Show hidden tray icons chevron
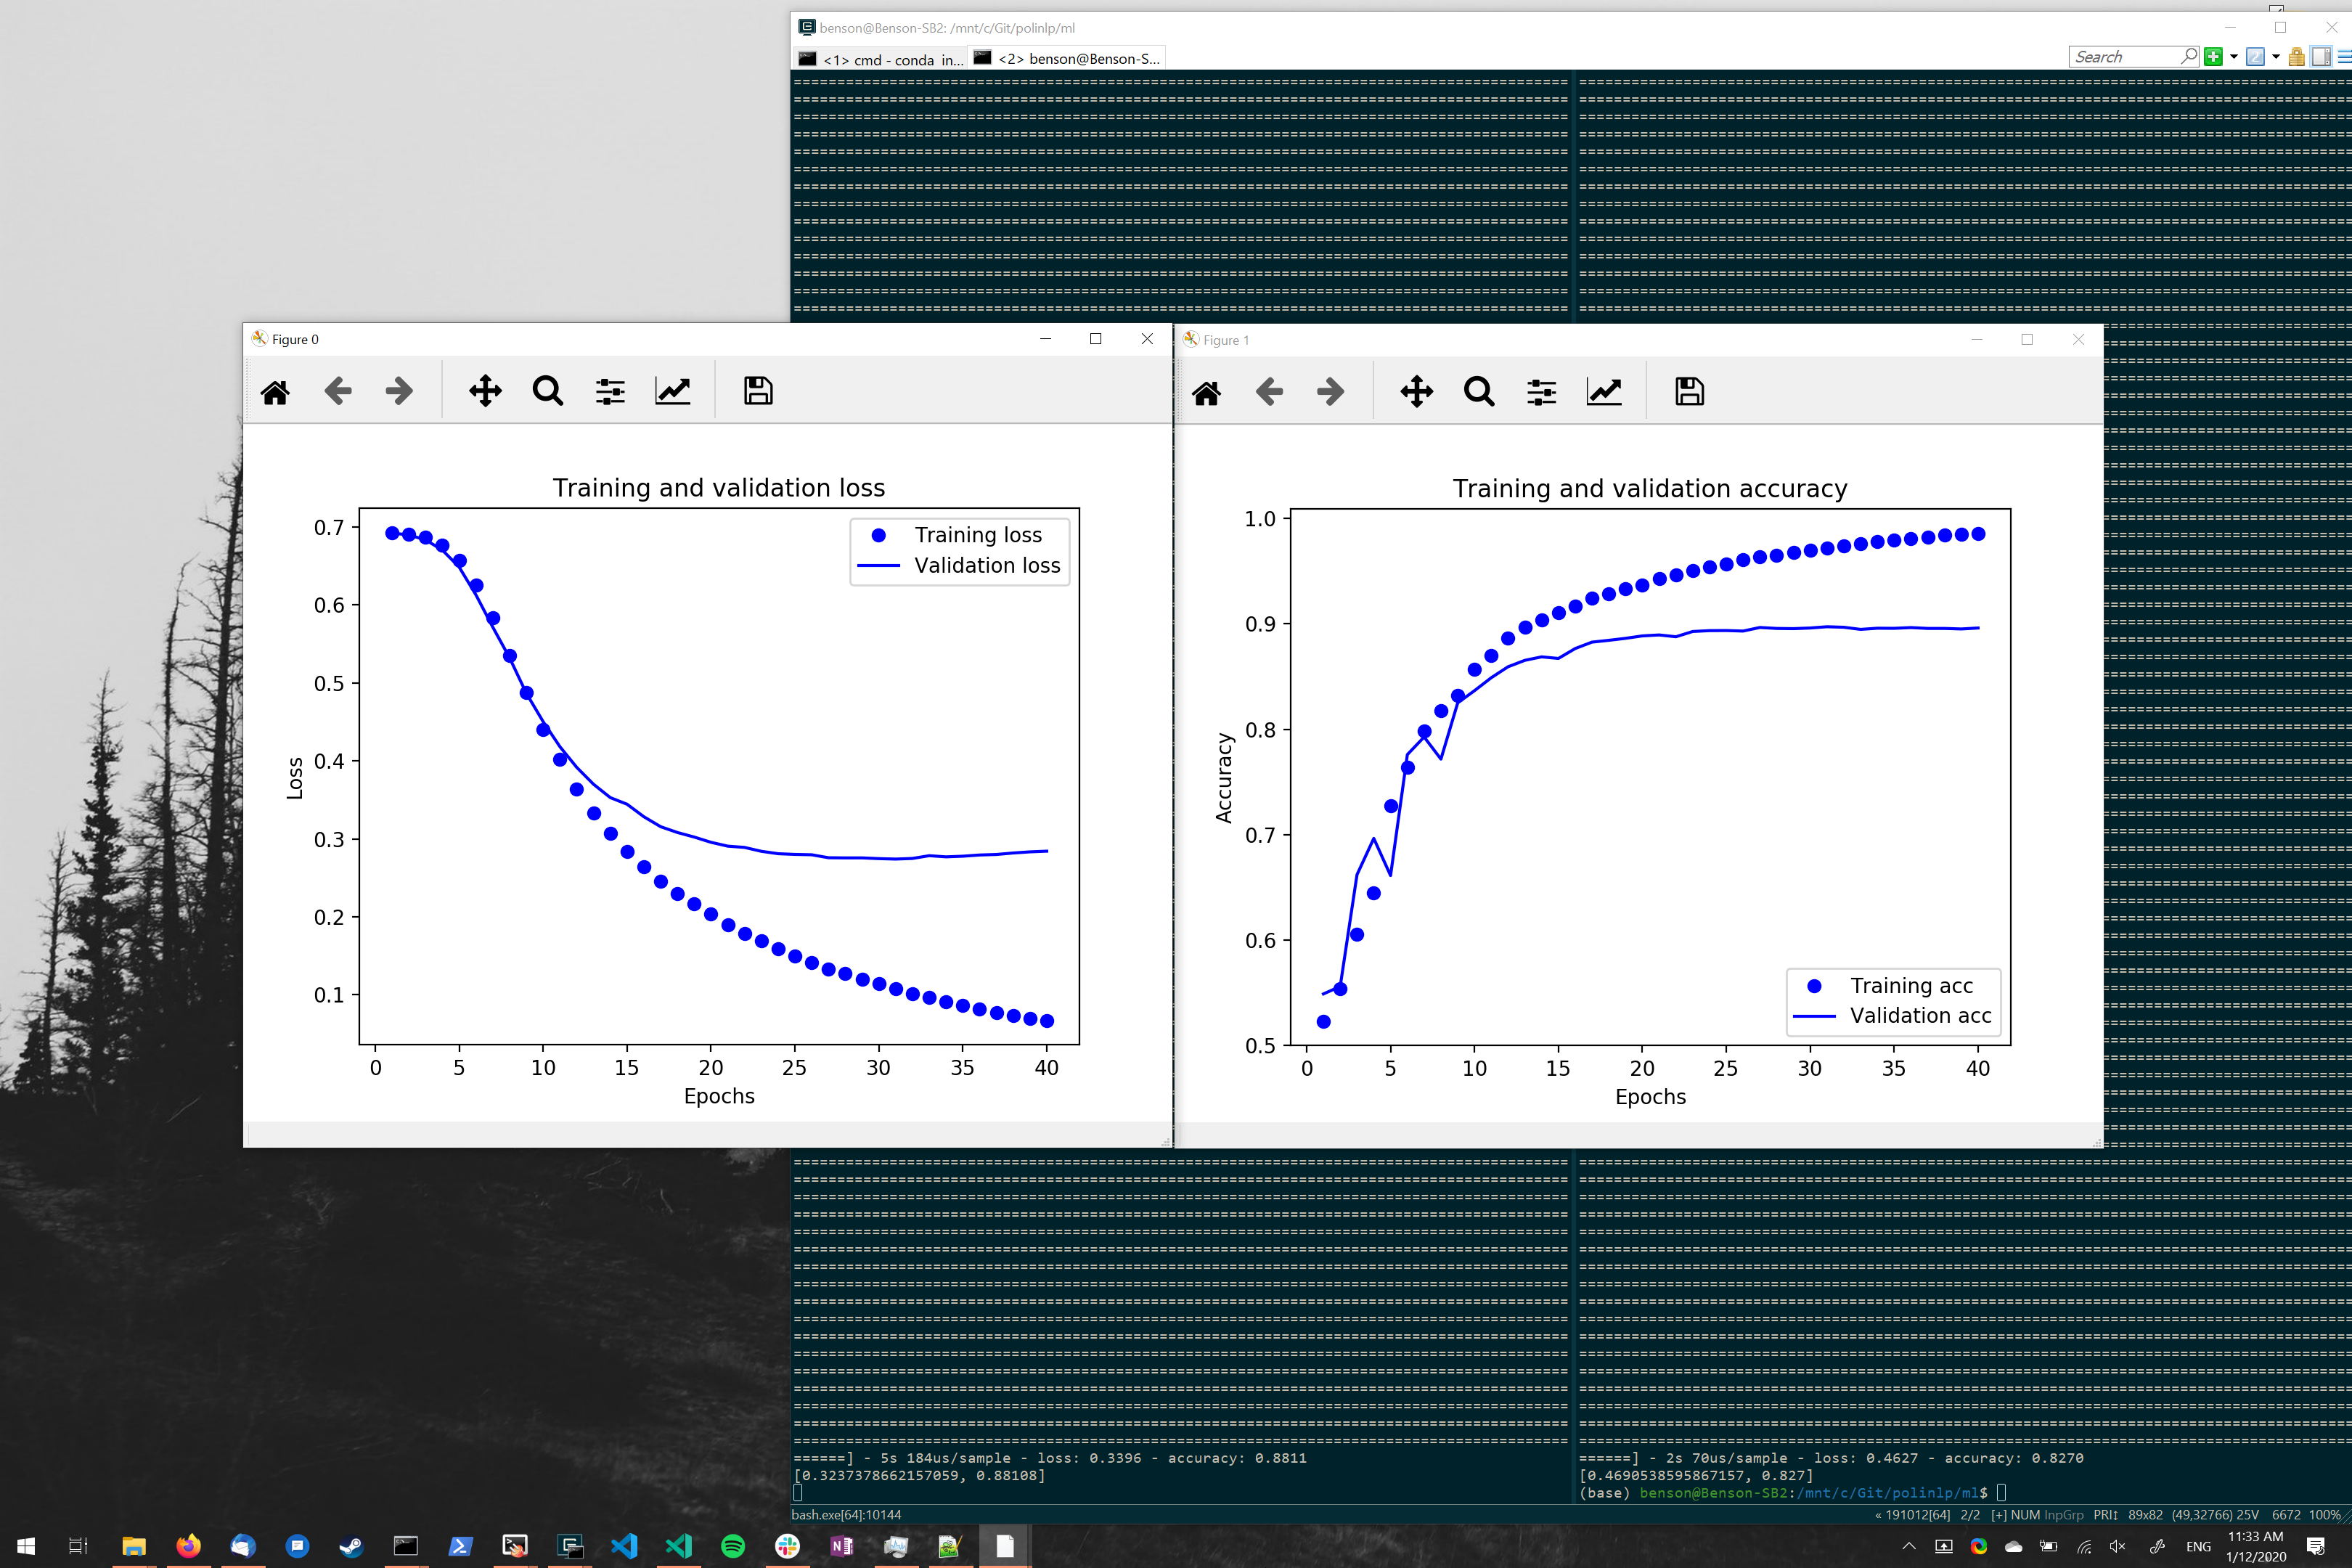 [1909, 1546]
